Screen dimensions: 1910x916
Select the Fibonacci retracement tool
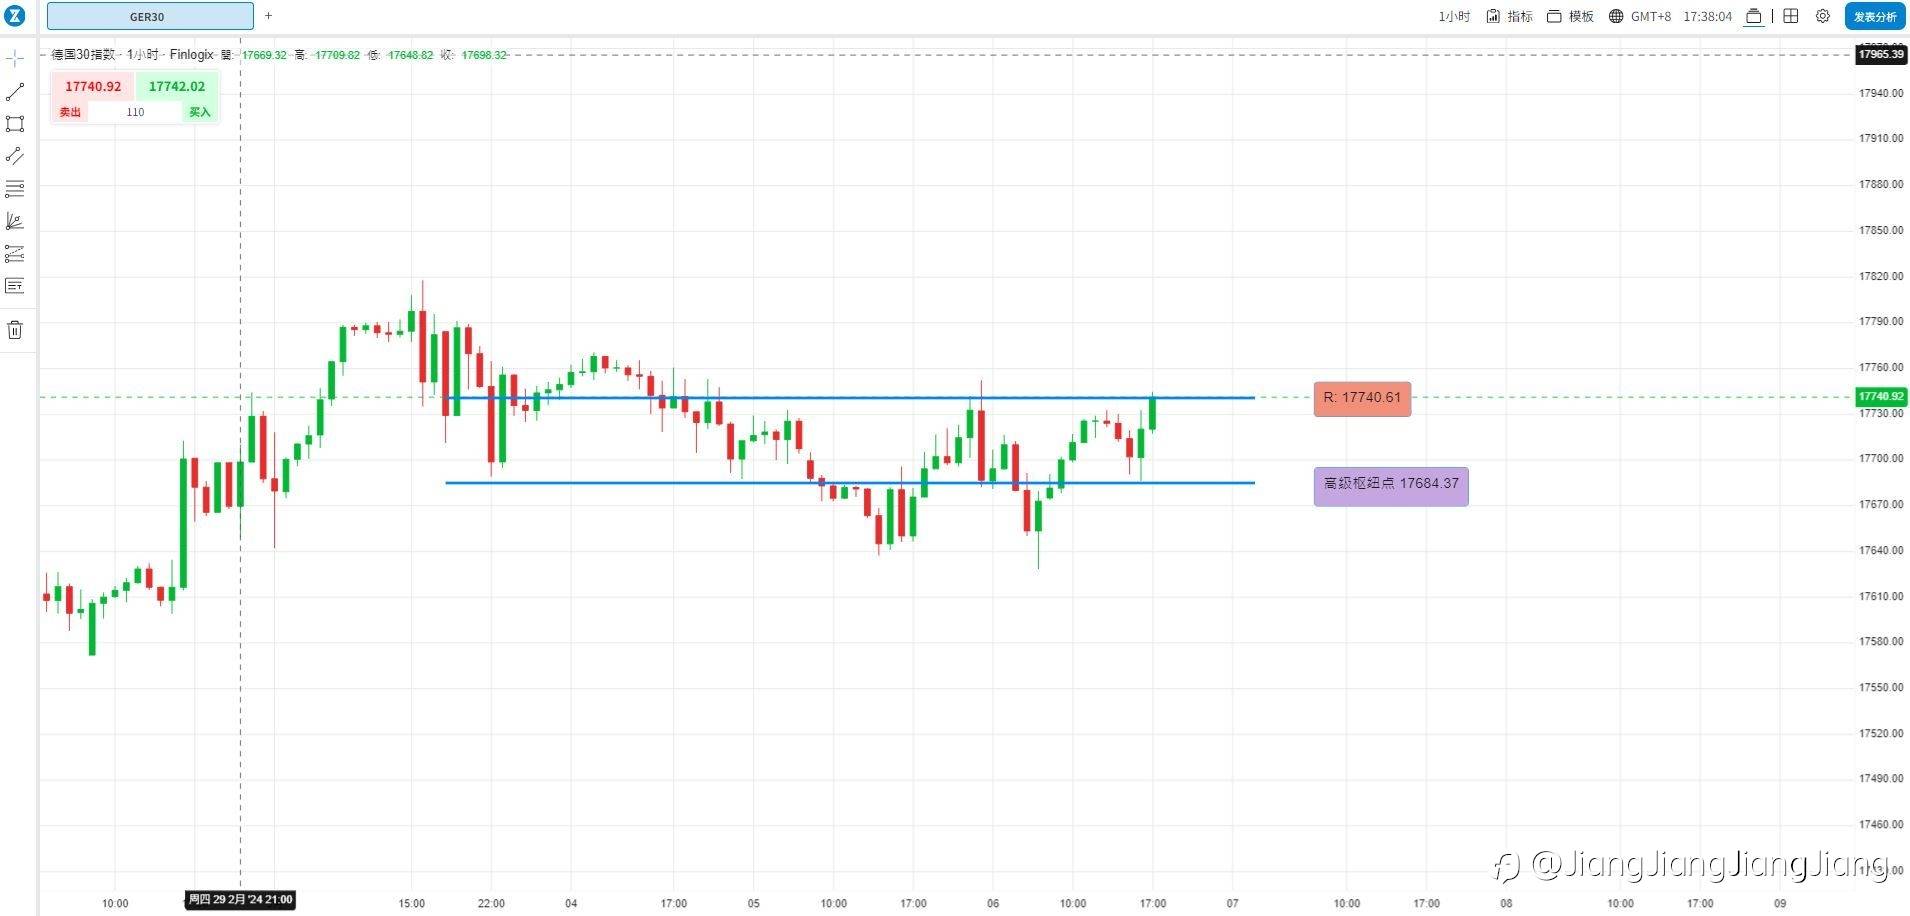tap(15, 189)
